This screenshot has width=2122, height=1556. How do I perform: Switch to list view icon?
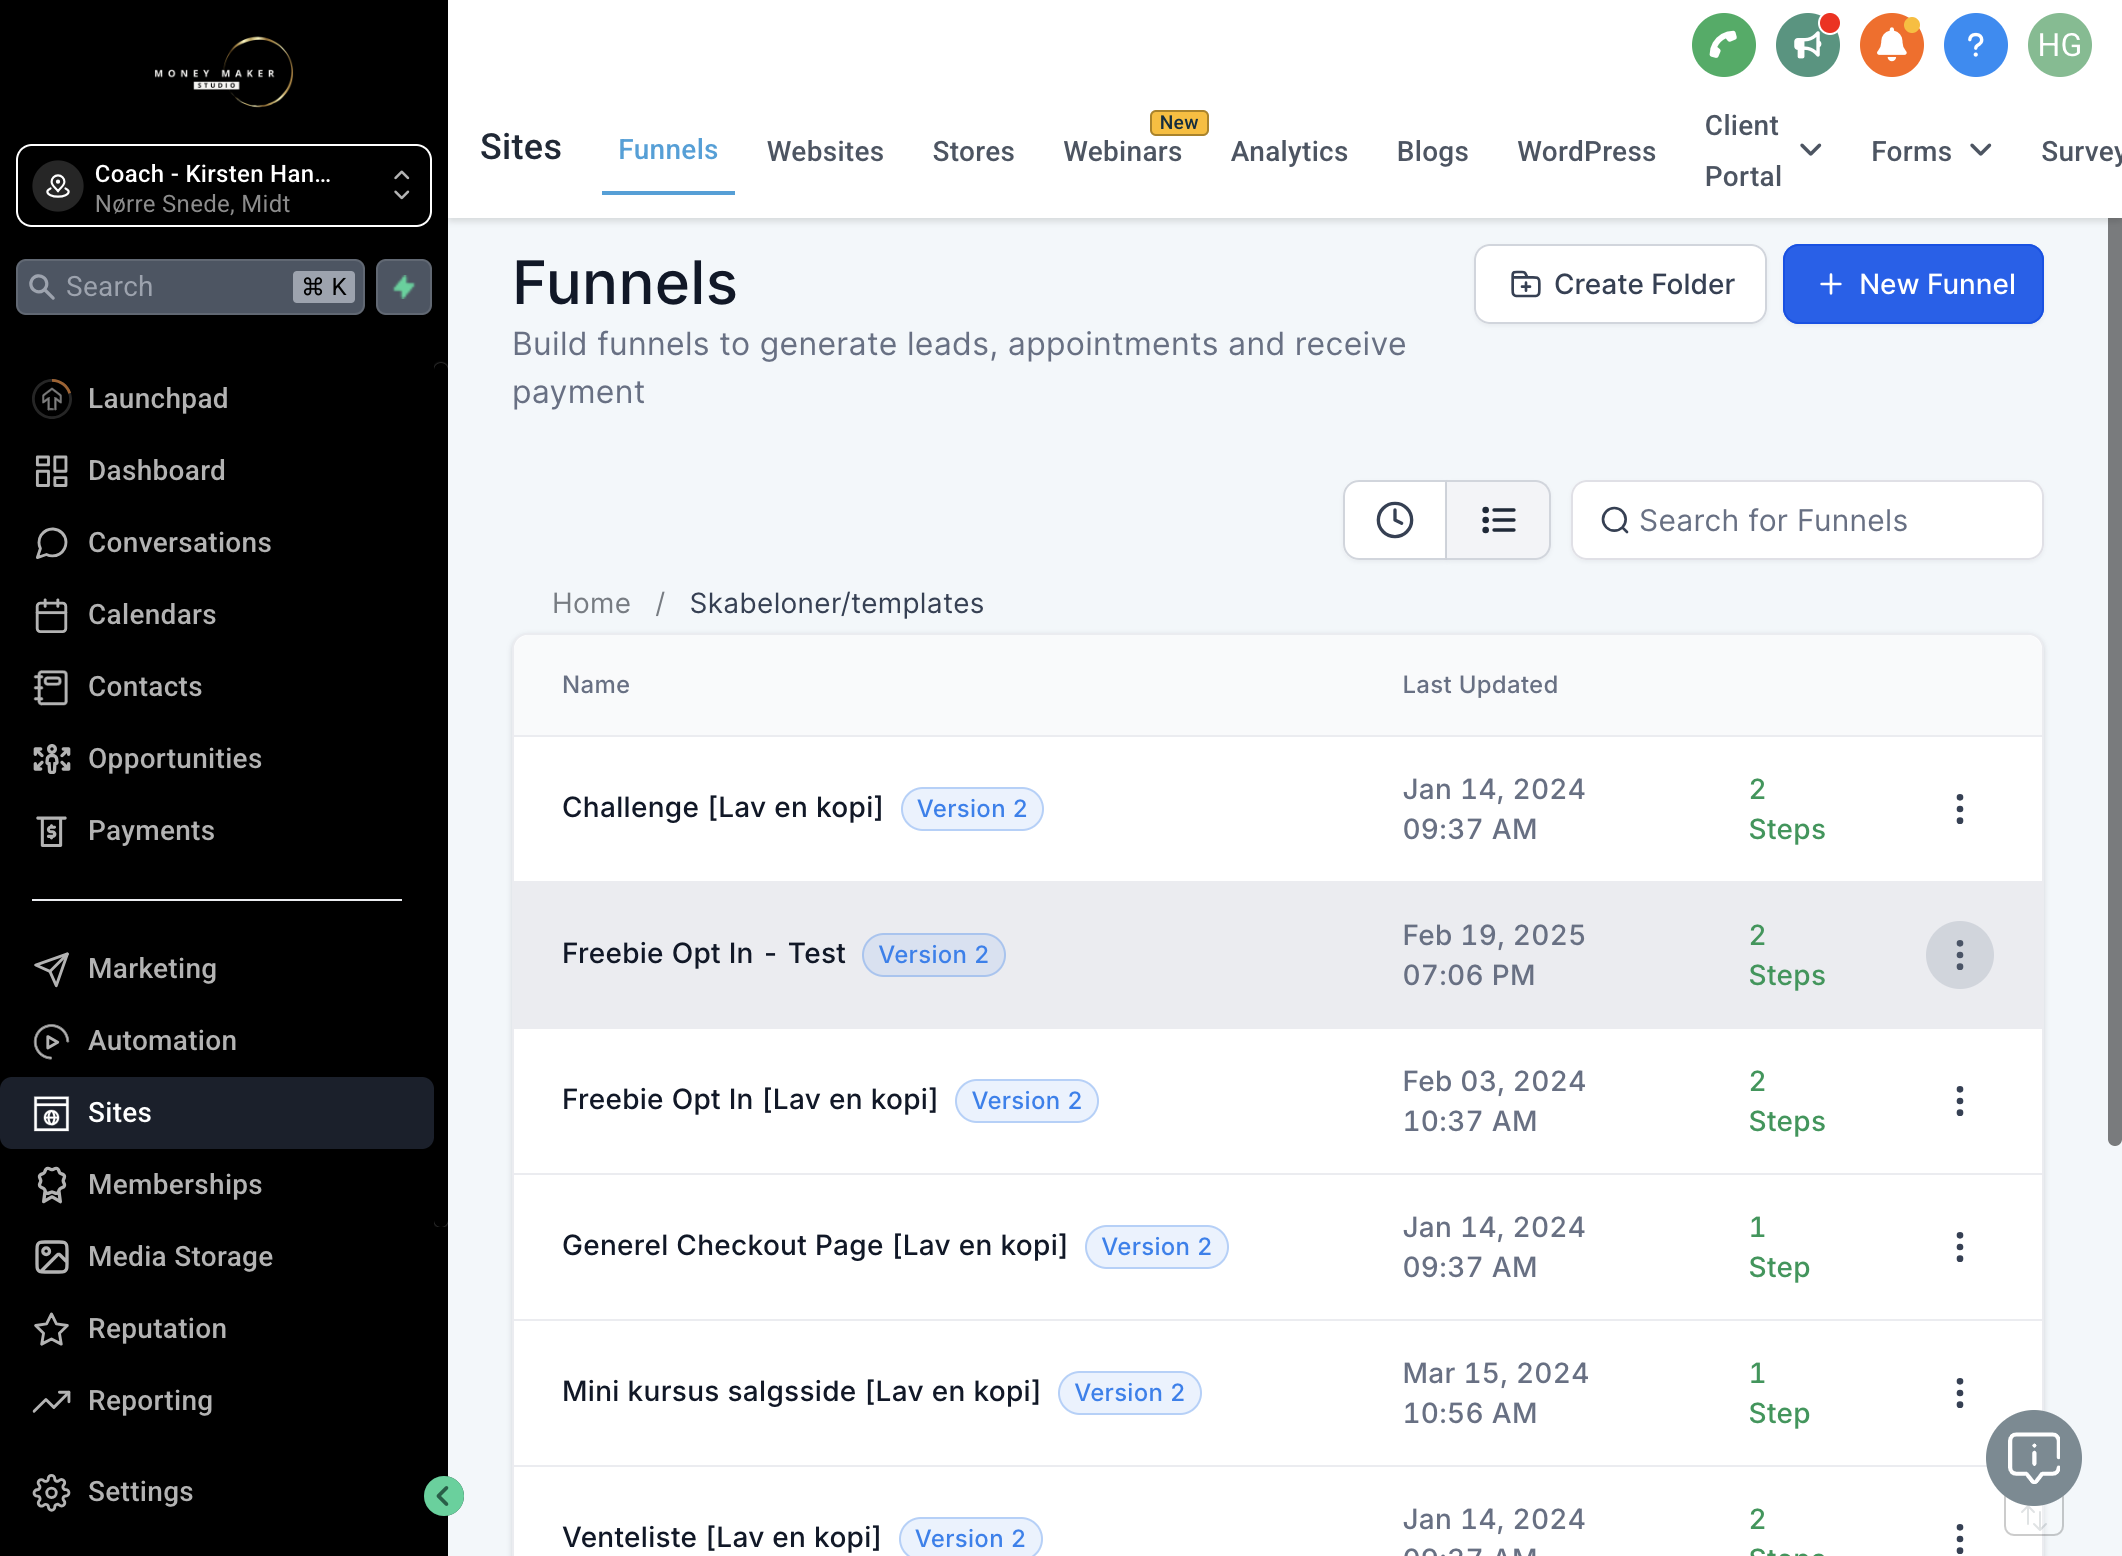click(x=1498, y=520)
